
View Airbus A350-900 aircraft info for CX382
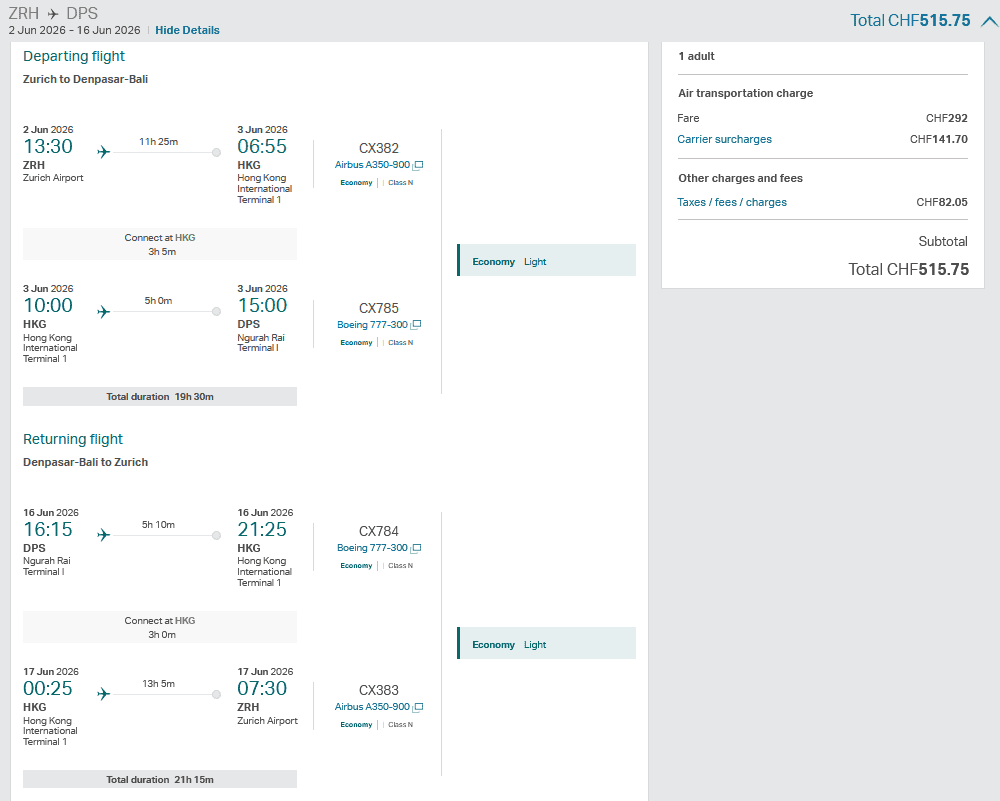[372, 165]
